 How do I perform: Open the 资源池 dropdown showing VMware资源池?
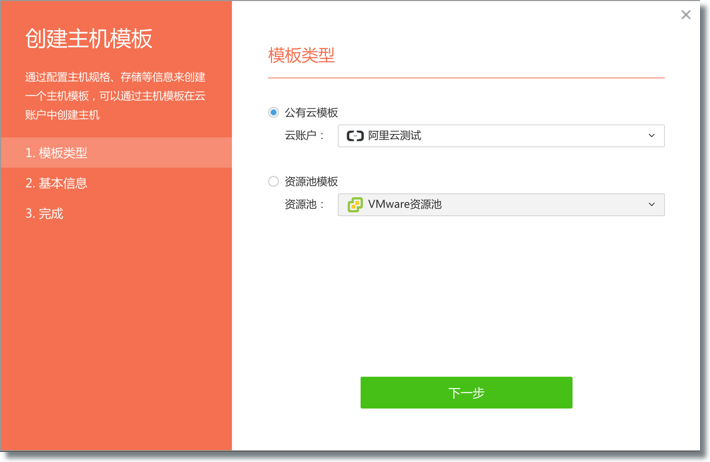point(500,205)
